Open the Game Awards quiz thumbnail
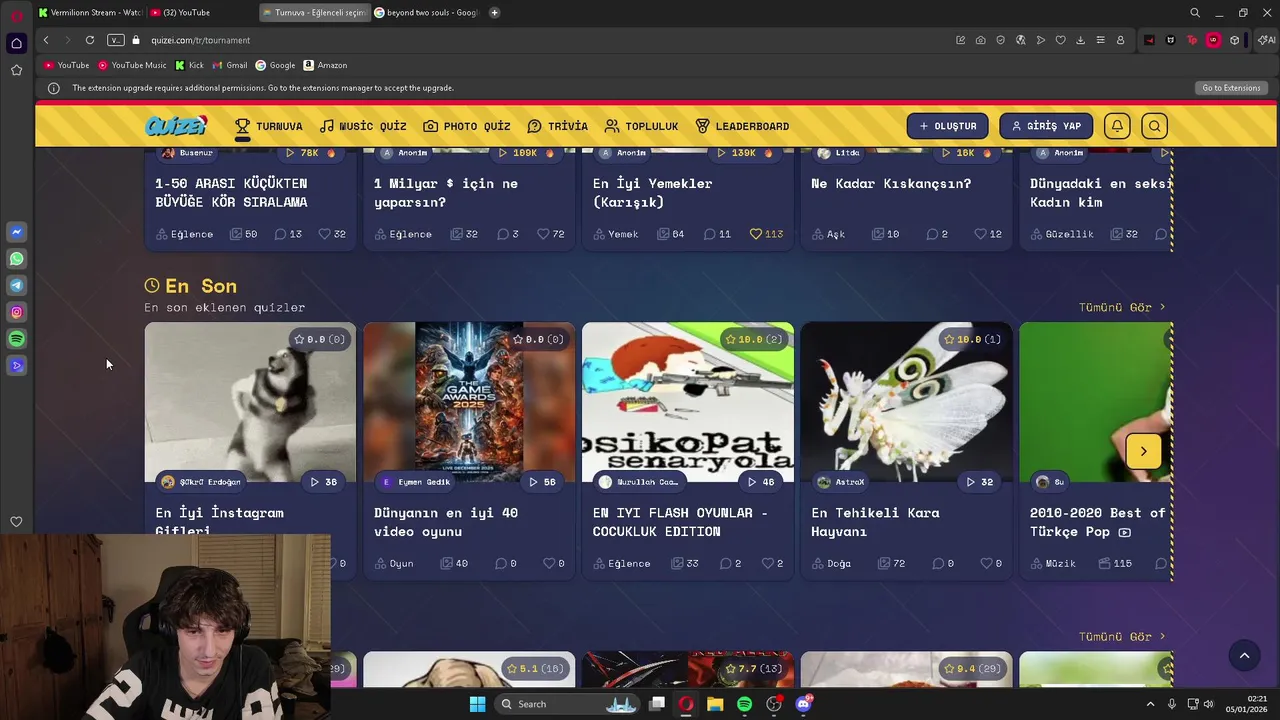The height and width of the screenshot is (720, 1280). [469, 403]
